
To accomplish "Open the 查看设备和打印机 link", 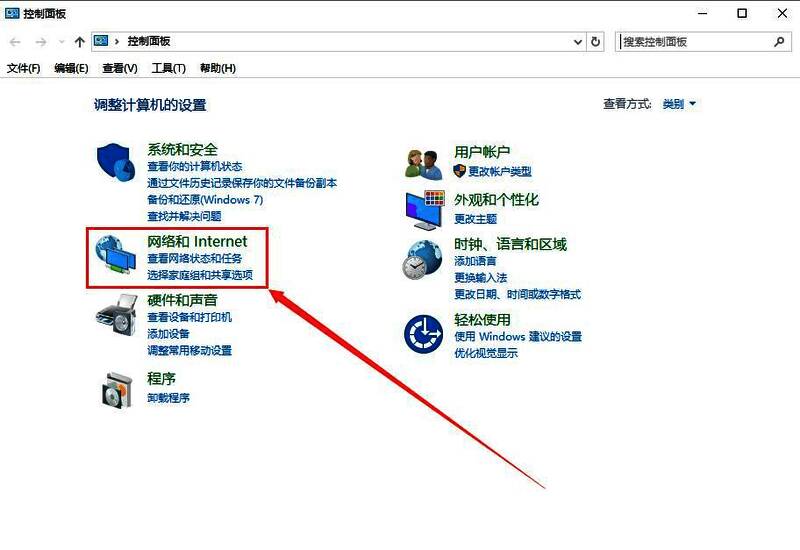I will 189,317.
